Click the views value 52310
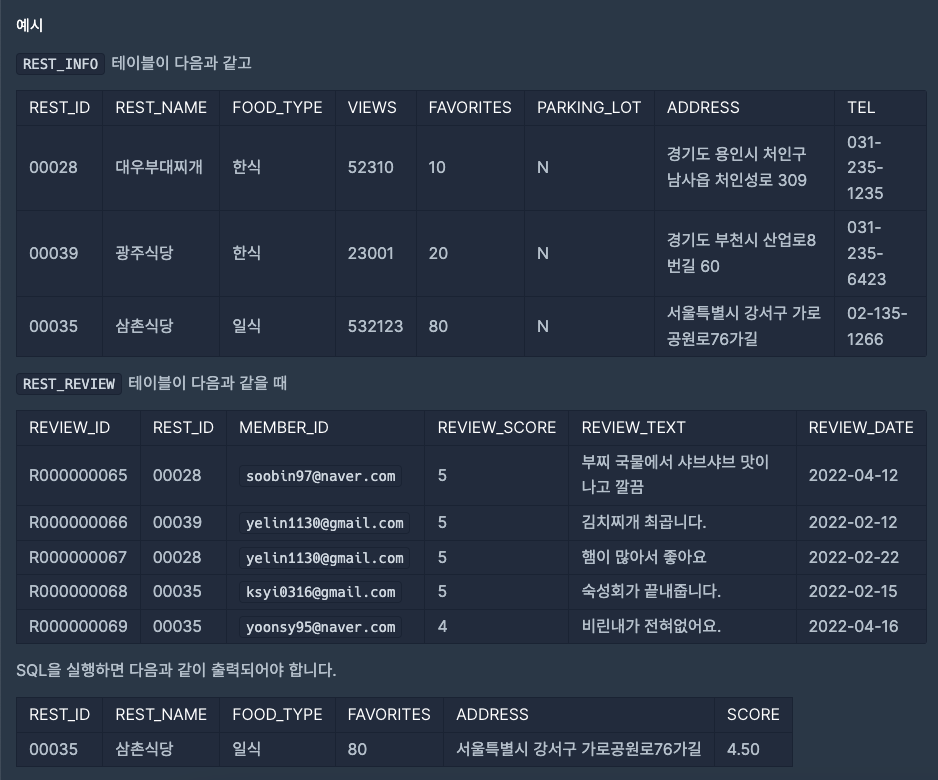The height and width of the screenshot is (780, 938). coord(370,167)
